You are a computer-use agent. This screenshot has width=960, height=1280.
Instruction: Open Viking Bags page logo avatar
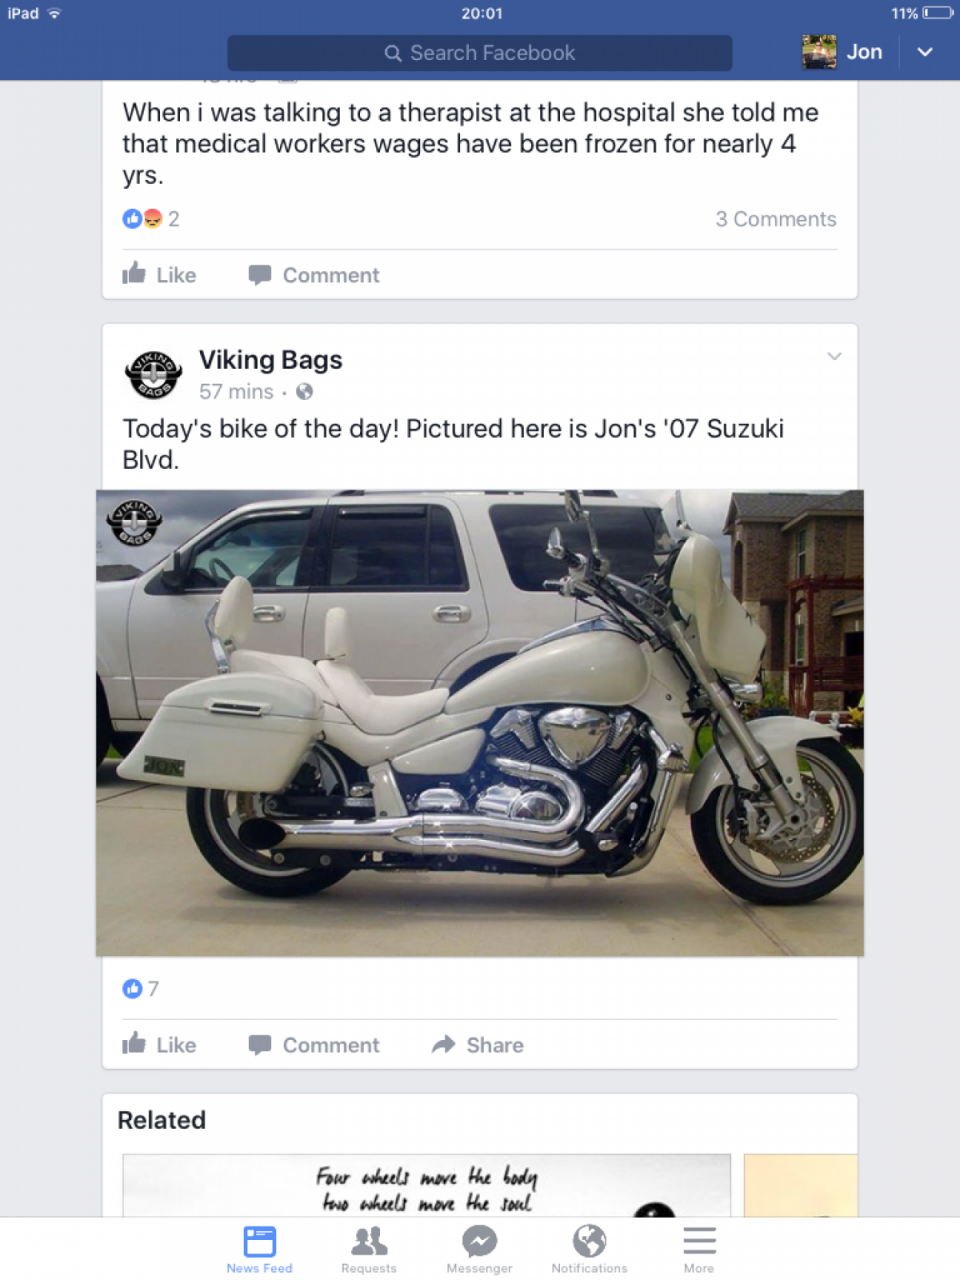[x=153, y=375]
